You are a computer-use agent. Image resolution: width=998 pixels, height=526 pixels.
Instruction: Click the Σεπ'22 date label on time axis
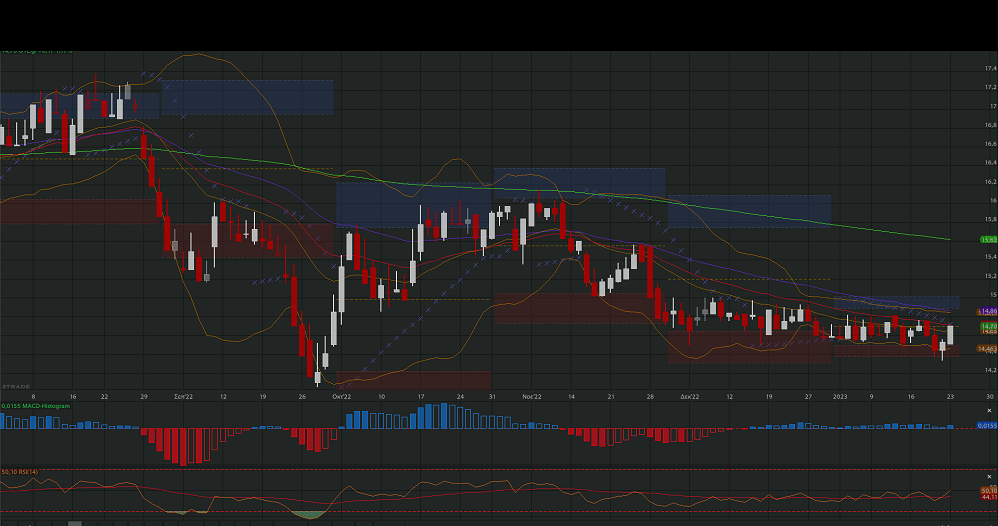pyautogui.click(x=183, y=397)
